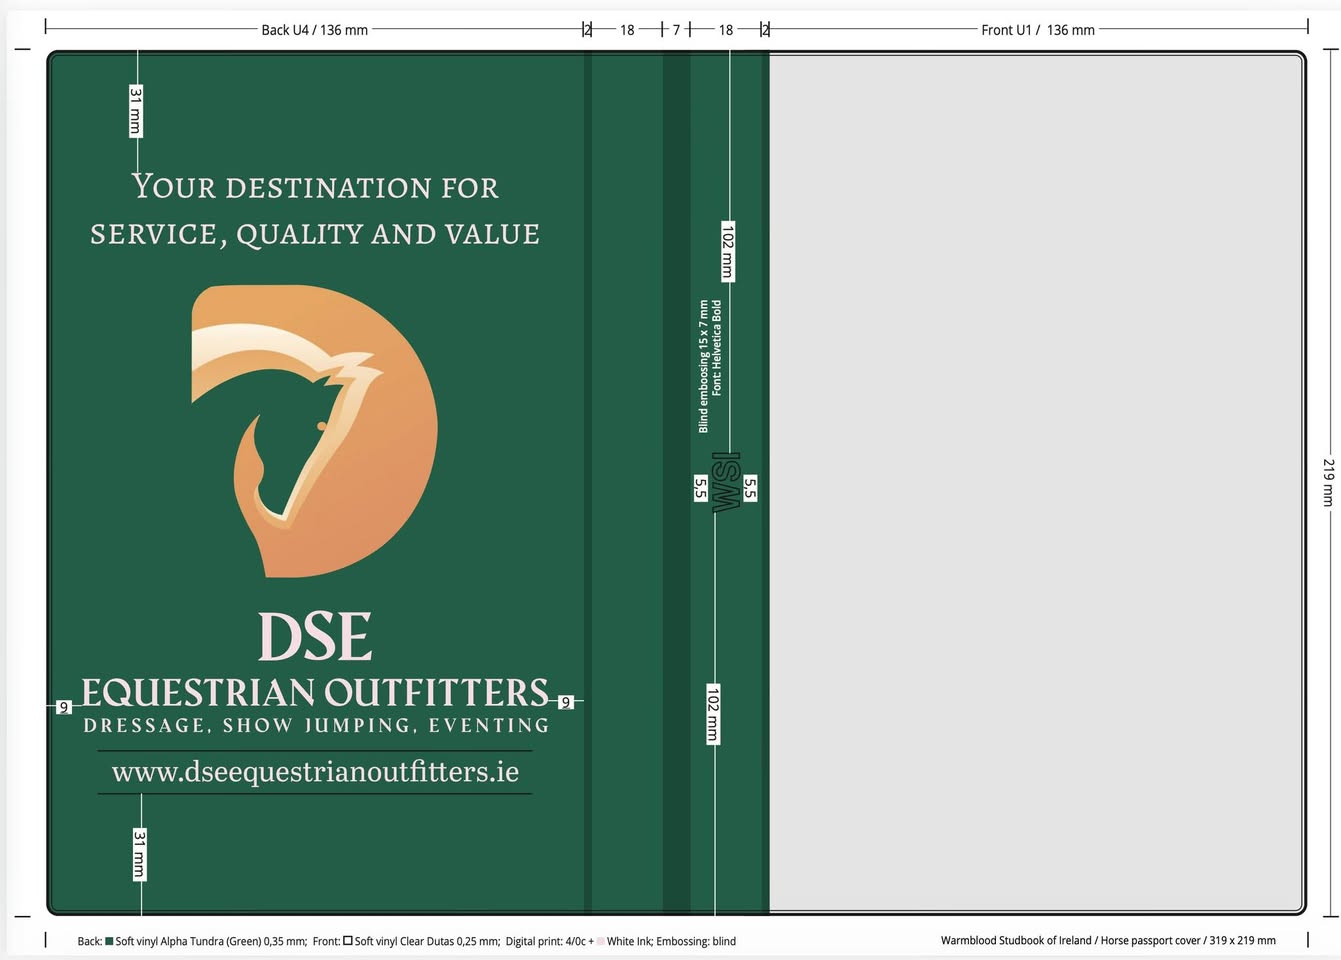Screen dimensions: 1341x960
Task: Click the White Ink legend swatch
Action: (x=600, y=941)
